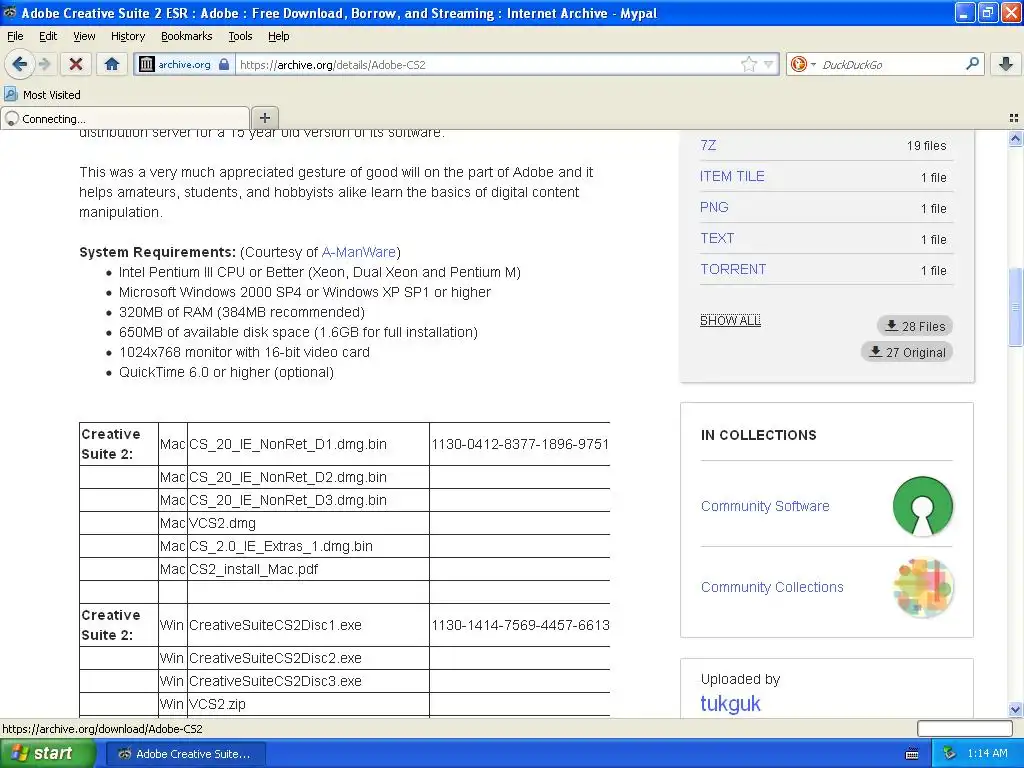Click the VCS2.dmg table cell
Image resolution: width=1024 pixels, height=768 pixels.
pyautogui.click(x=308, y=523)
